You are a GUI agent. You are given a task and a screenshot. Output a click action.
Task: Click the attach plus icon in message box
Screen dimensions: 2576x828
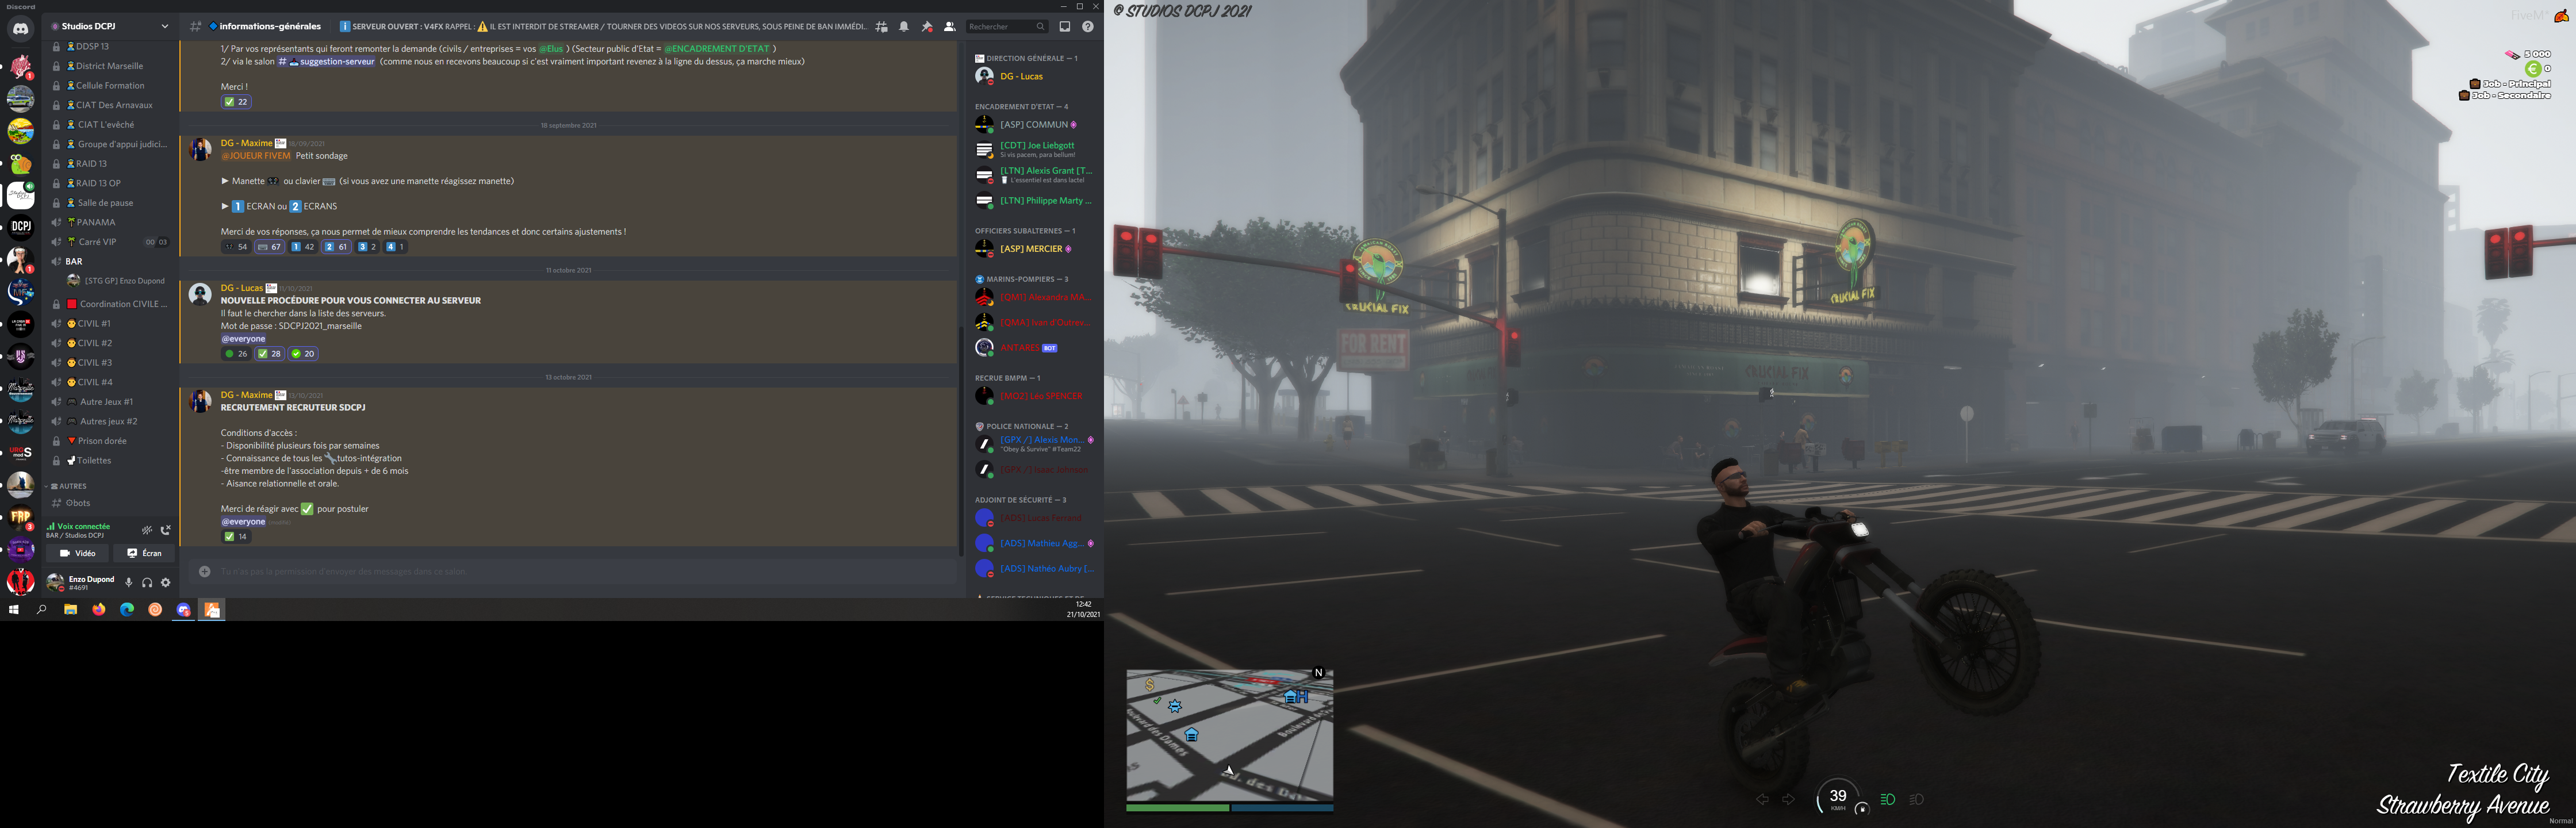pos(204,572)
